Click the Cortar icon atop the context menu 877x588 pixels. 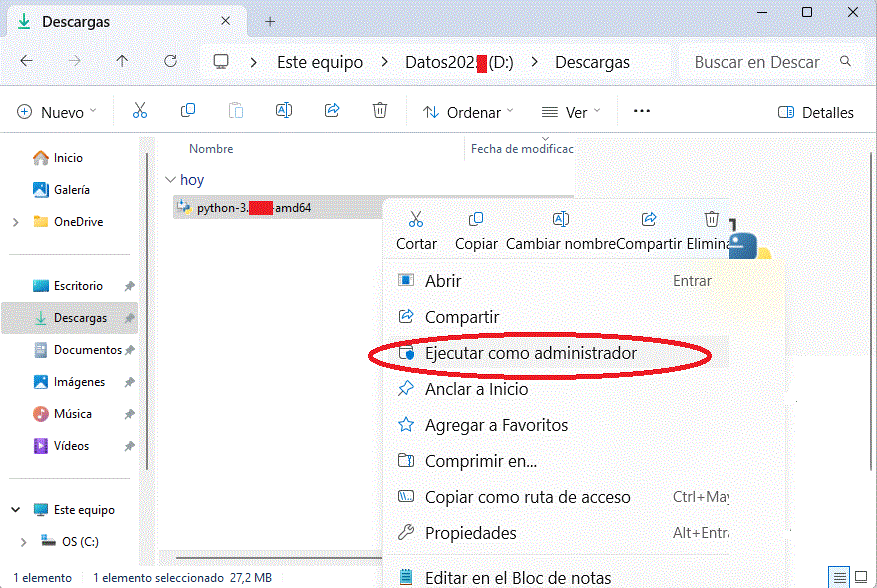(x=416, y=219)
